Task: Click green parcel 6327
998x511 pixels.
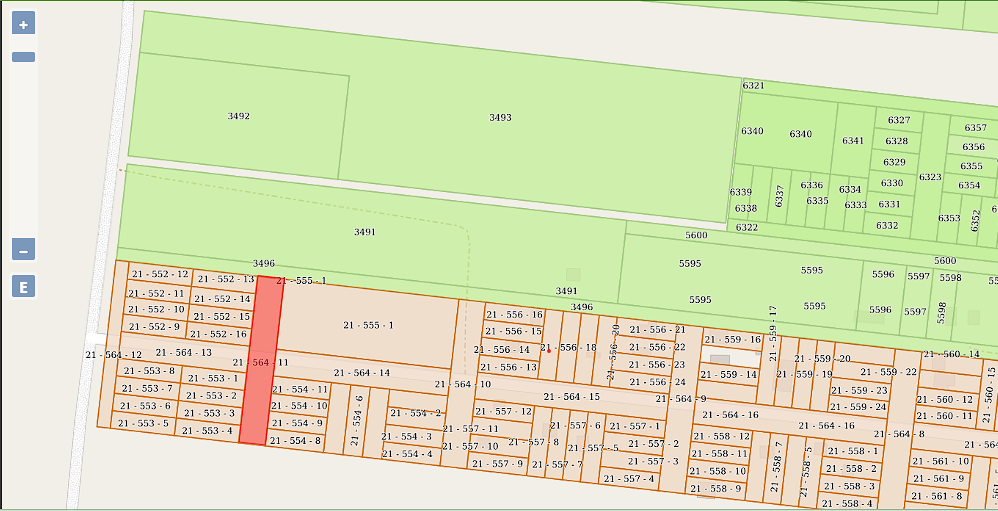Action: coord(898,120)
